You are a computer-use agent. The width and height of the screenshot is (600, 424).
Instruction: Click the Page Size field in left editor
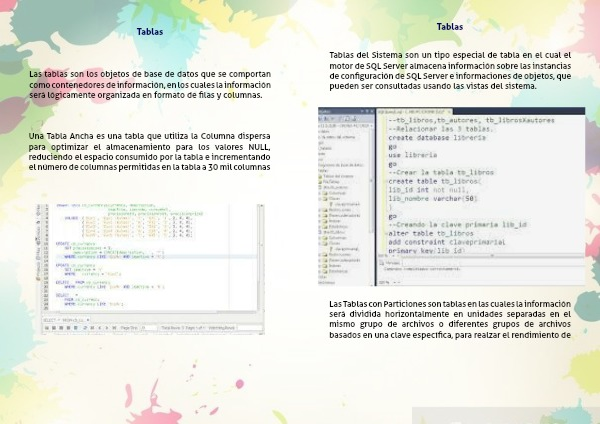(149, 326)
